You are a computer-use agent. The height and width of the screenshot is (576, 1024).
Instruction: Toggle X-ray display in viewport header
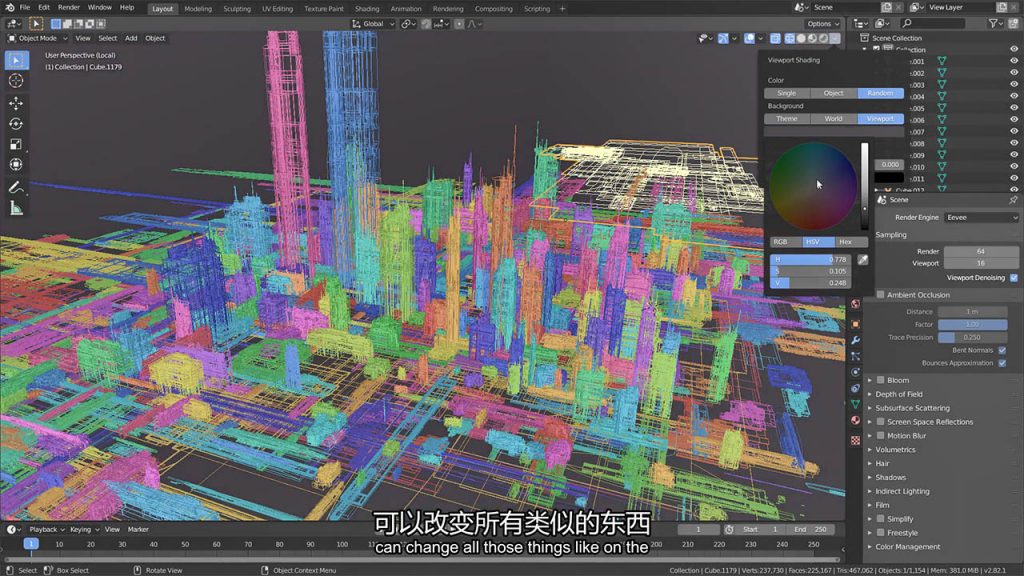775,39
